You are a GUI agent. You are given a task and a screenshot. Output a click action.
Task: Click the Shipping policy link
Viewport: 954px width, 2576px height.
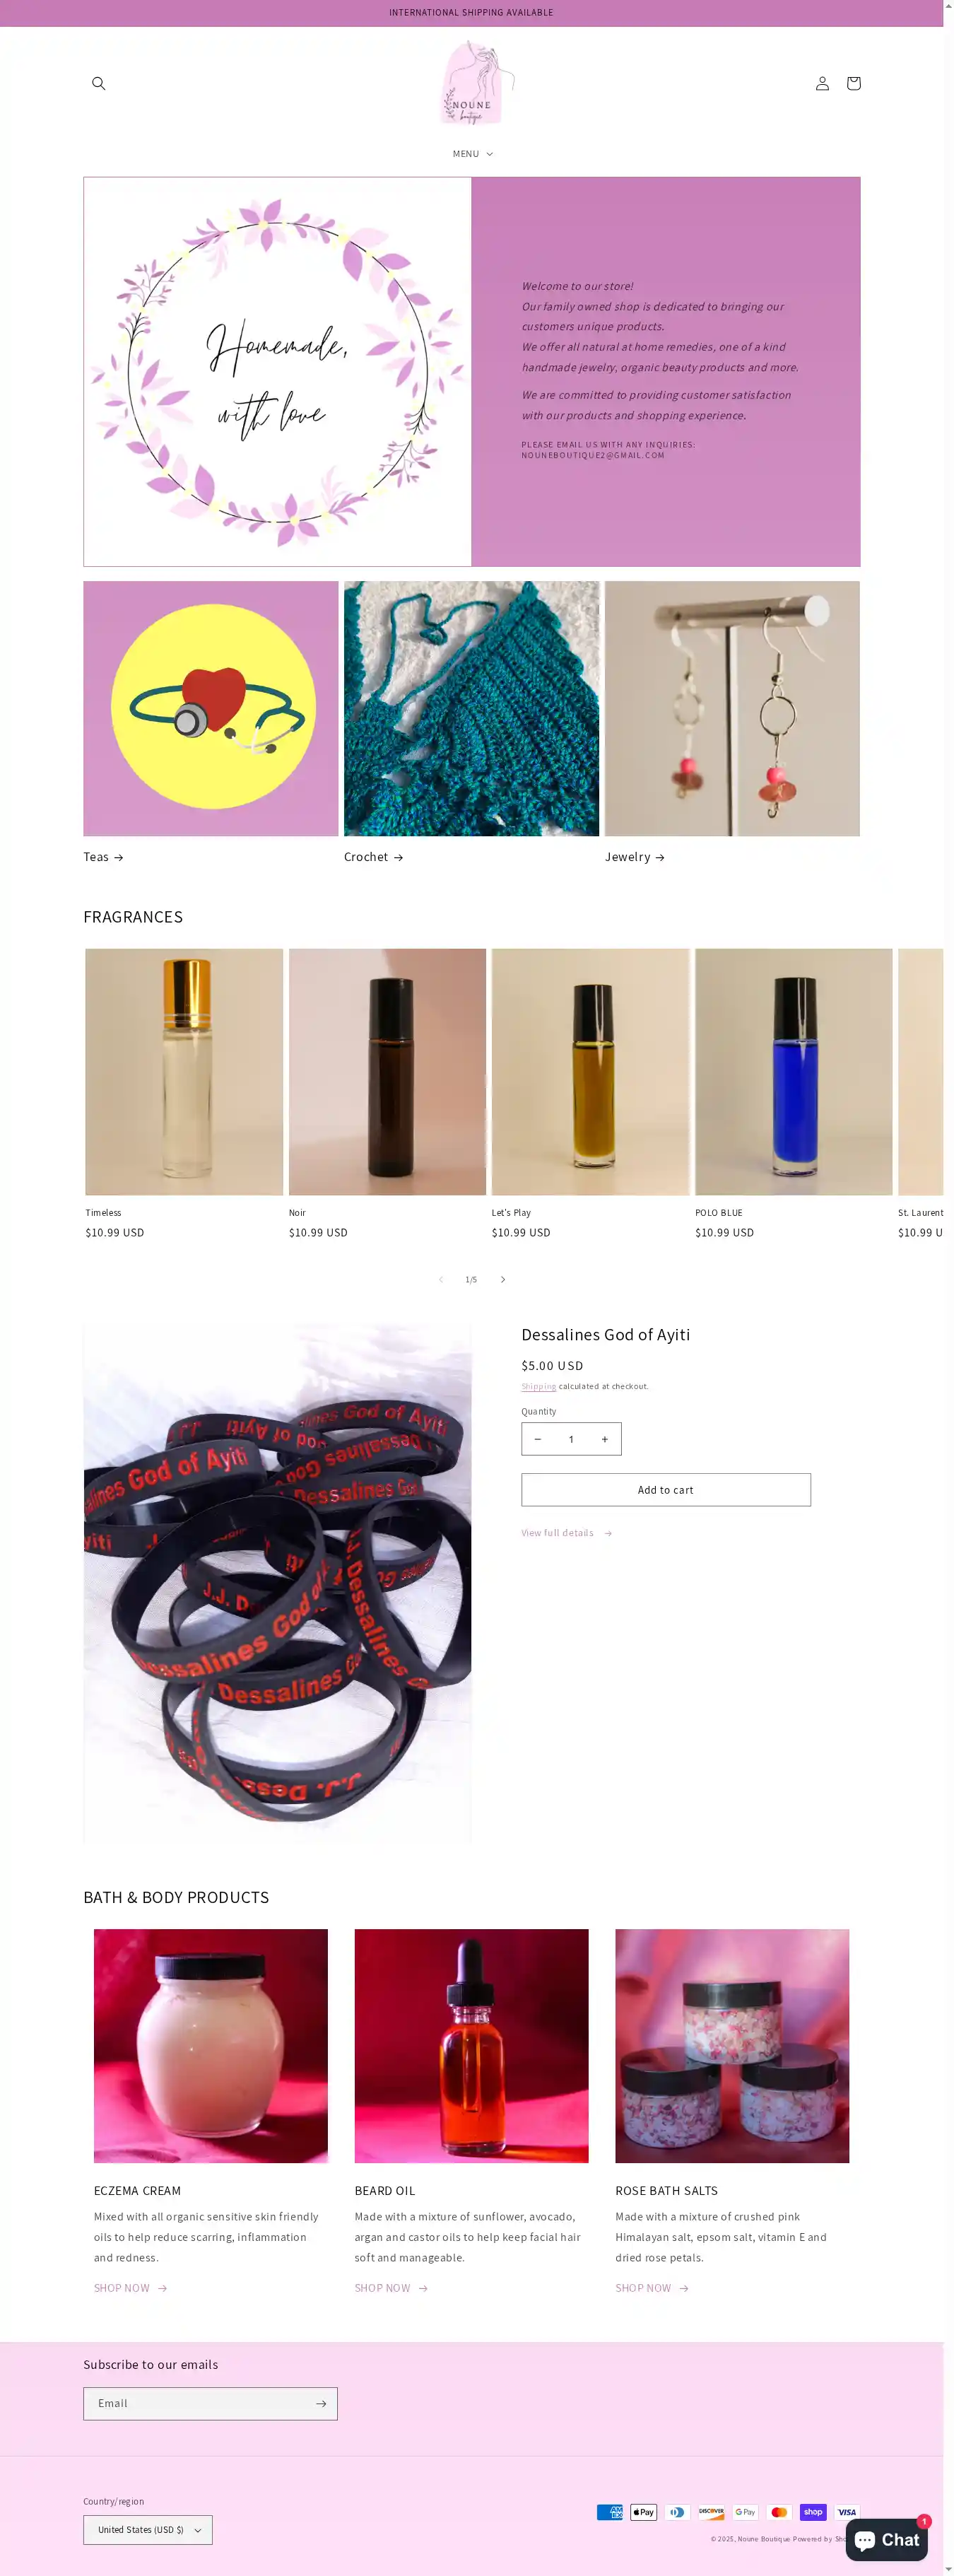click(538, 1386)
